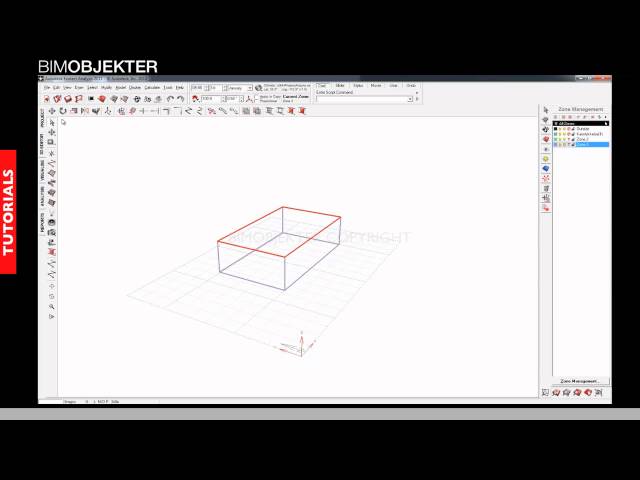Open the File menu
Viewport: 640px width, 480px height.
coord(47,88)
